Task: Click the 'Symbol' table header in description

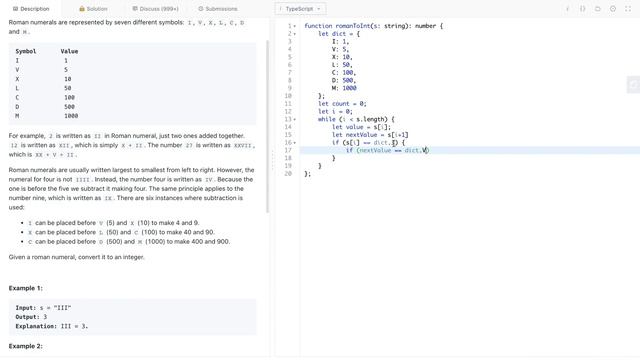Action: (26, 51)
